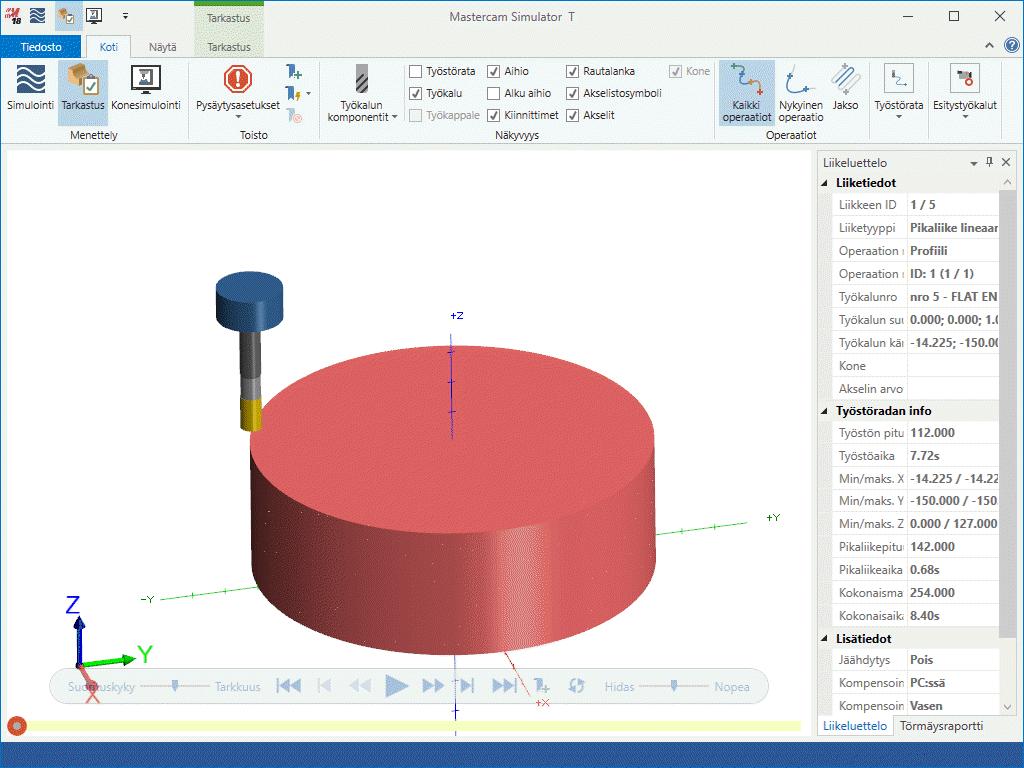This screenshot has height=768, width=1024.
Task: Check the Alku aihio checkbox
Action: click(x=494, y=93)
